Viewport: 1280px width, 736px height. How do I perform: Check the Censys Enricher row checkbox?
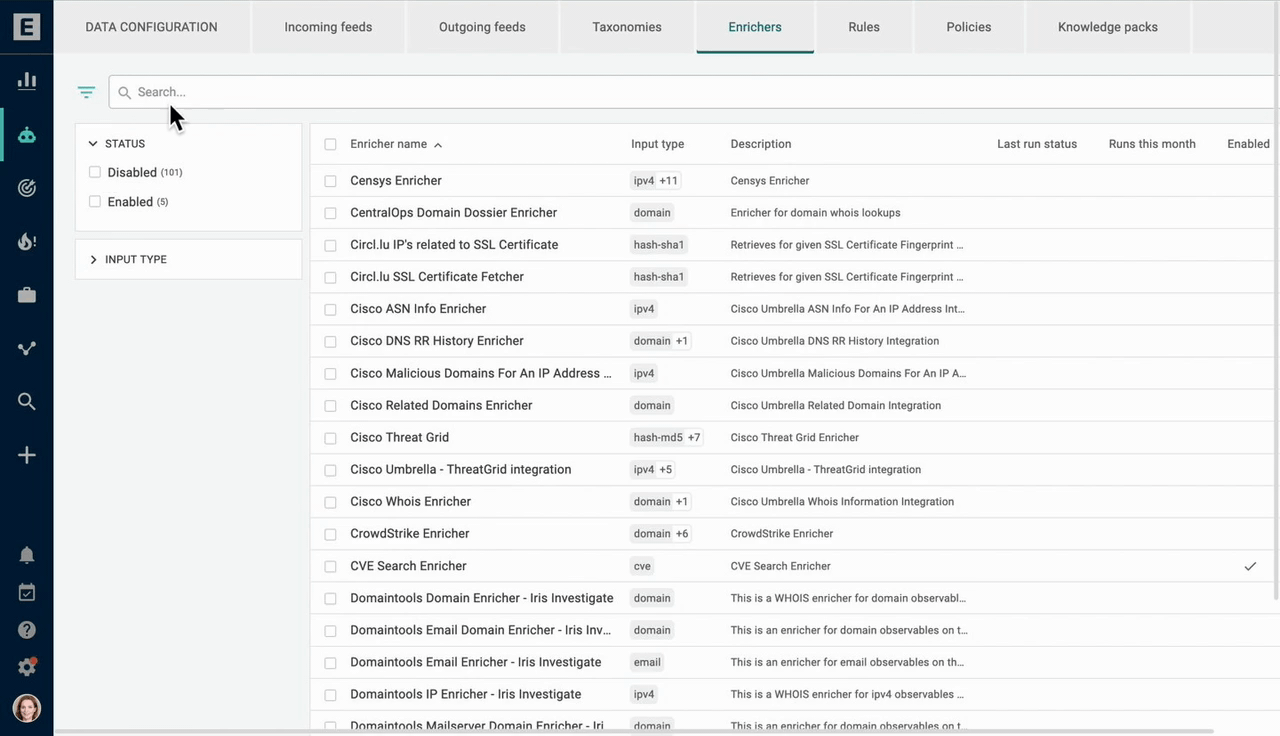pos(330,181)
